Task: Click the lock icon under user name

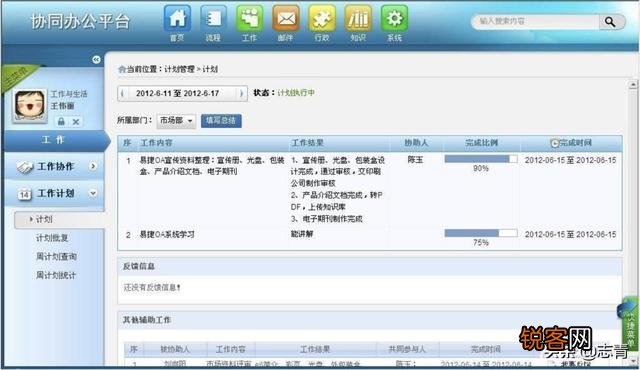Action: 61,121
